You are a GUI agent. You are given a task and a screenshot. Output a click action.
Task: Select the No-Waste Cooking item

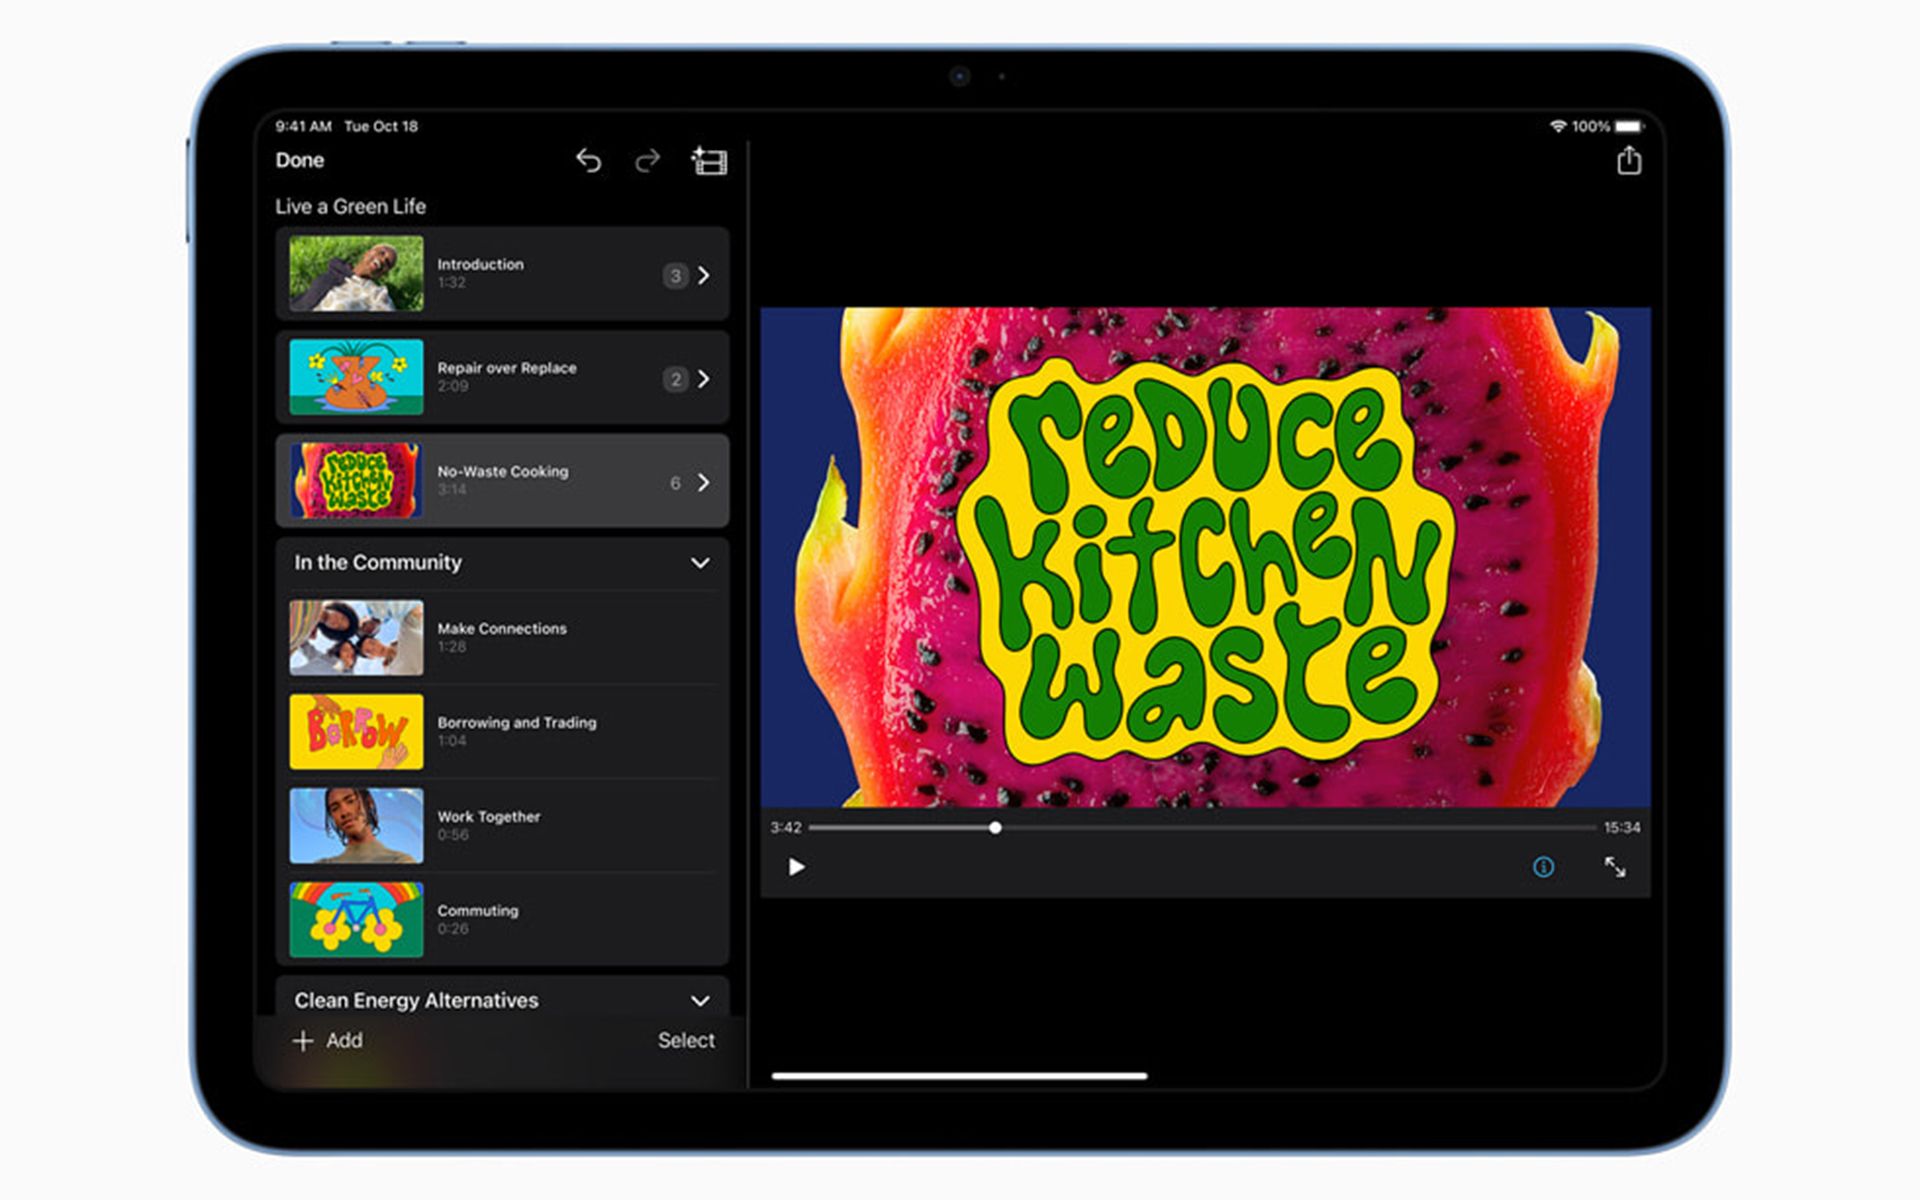click(502, 481)
